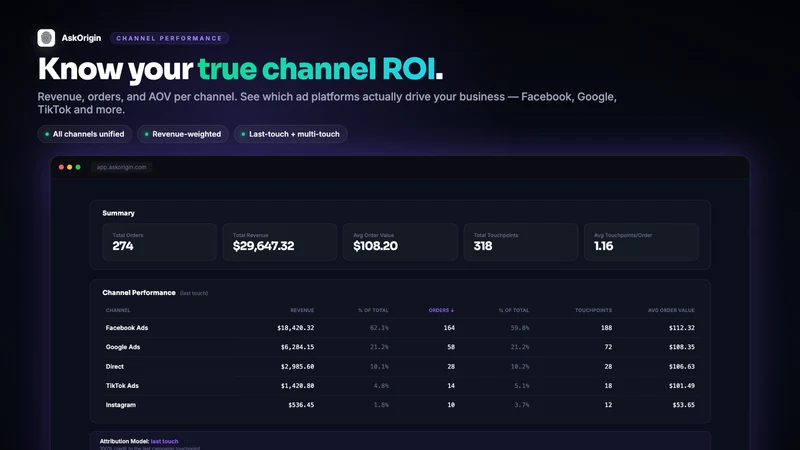
Task: Sort by the Touchpoints column header
Action: pos(593,310)
